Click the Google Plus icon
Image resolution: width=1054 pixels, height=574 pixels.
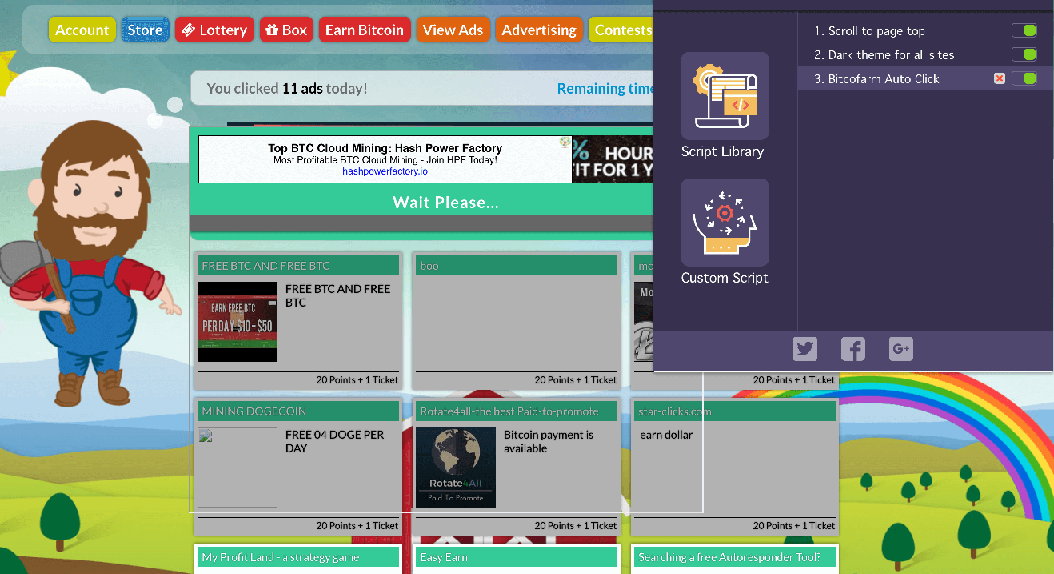[x=901, y=349]
